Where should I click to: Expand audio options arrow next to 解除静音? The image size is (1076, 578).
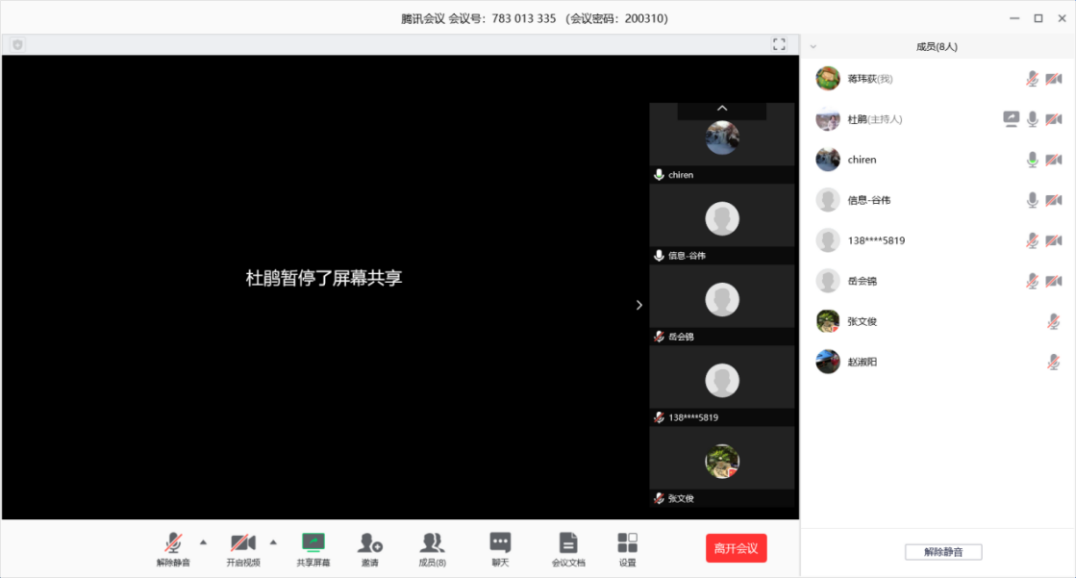(203, 542)
